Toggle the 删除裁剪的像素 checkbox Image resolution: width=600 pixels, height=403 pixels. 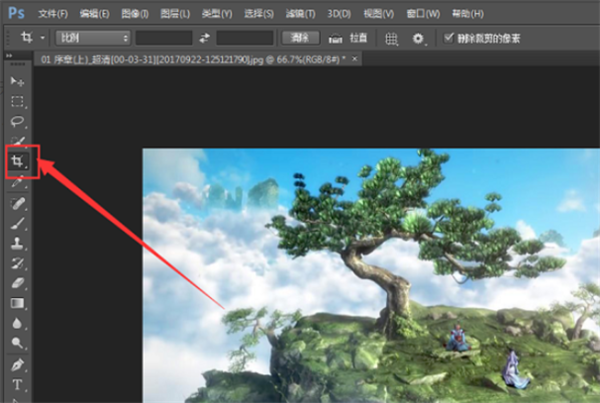click(x=448, y=37)
